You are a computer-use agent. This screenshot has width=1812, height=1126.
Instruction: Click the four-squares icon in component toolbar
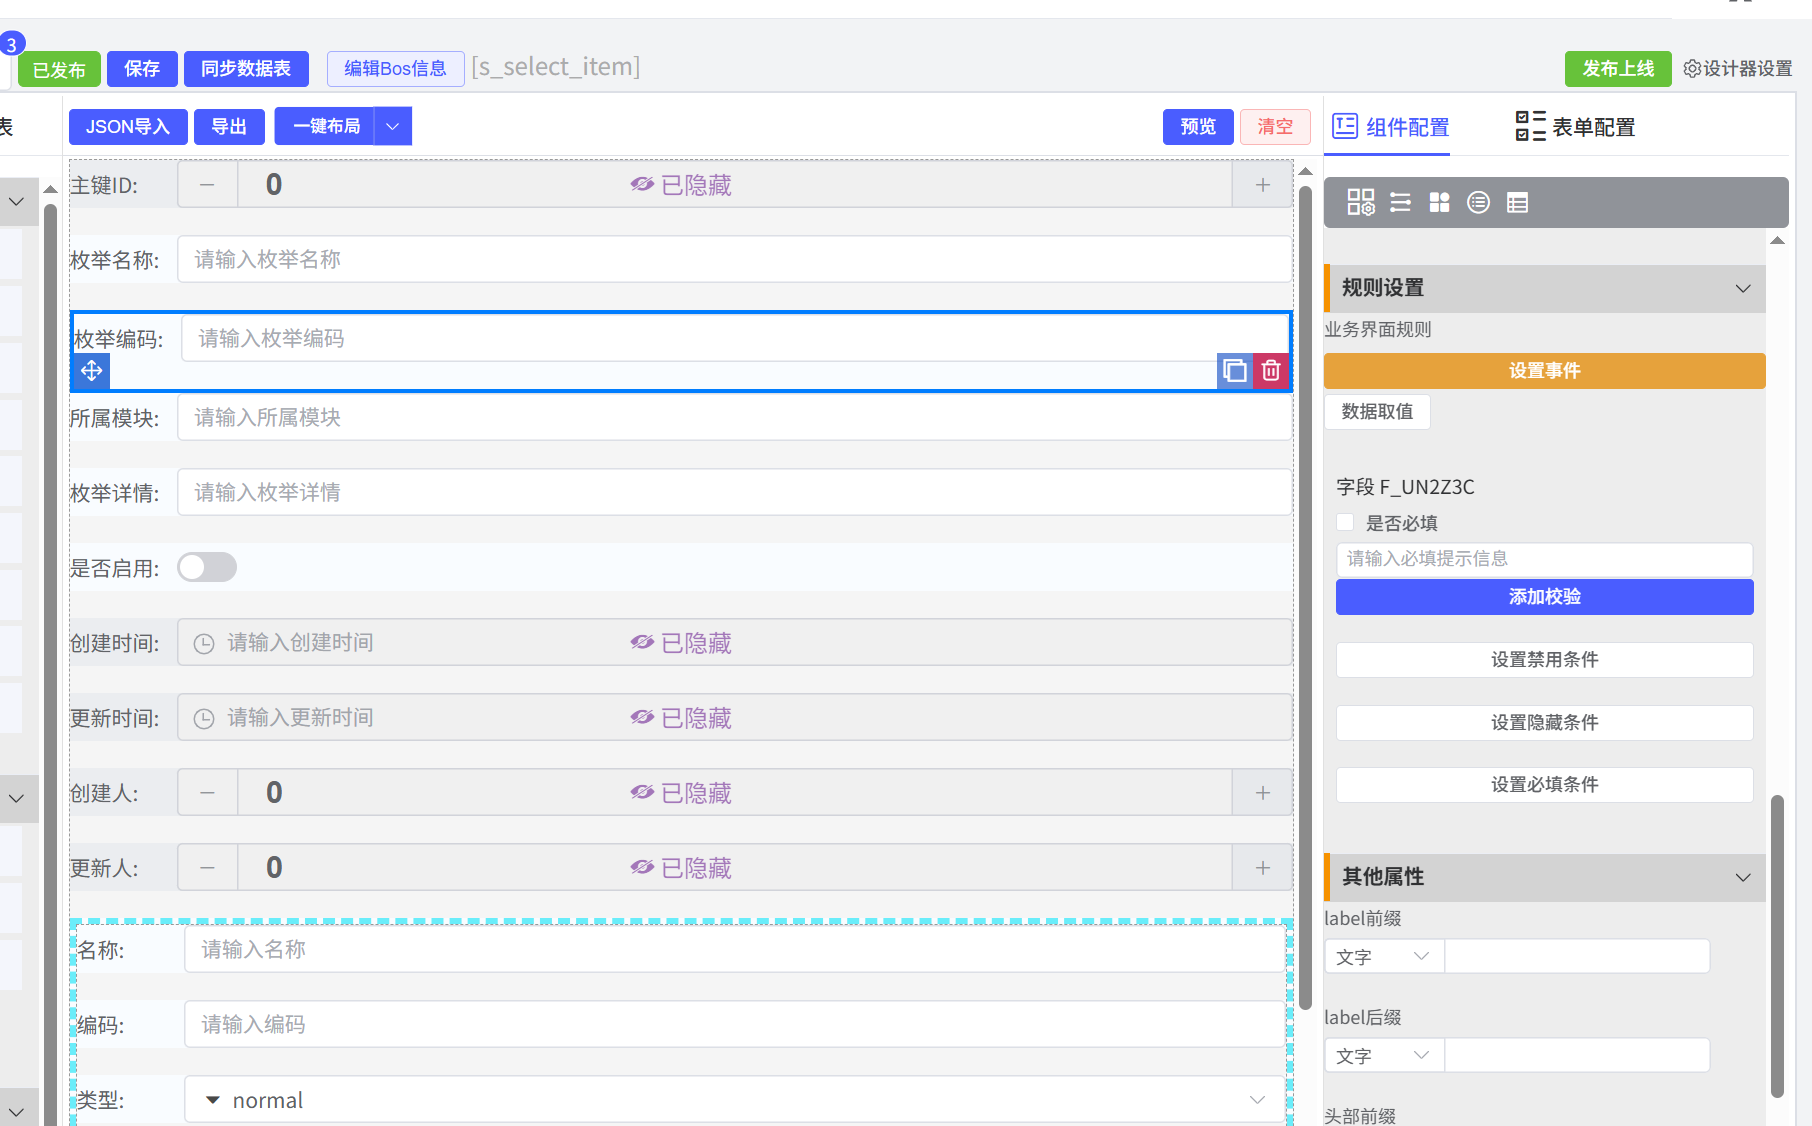pos(1439,203)
